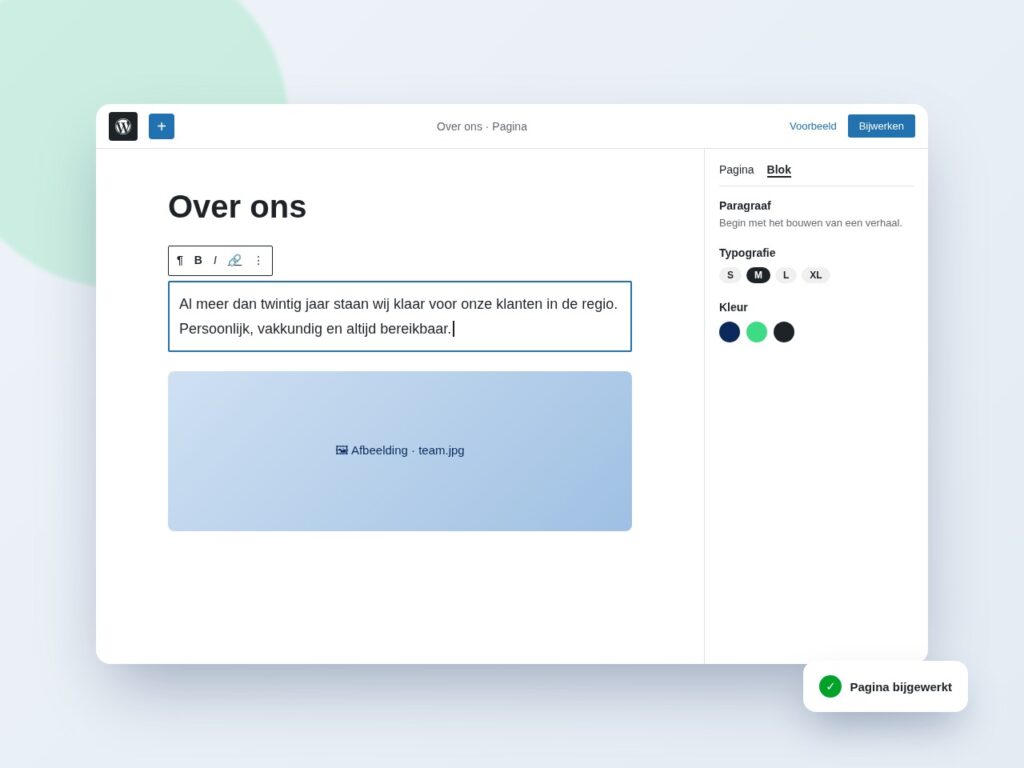Insert a link using the link icon

click(x=234, y=260)
